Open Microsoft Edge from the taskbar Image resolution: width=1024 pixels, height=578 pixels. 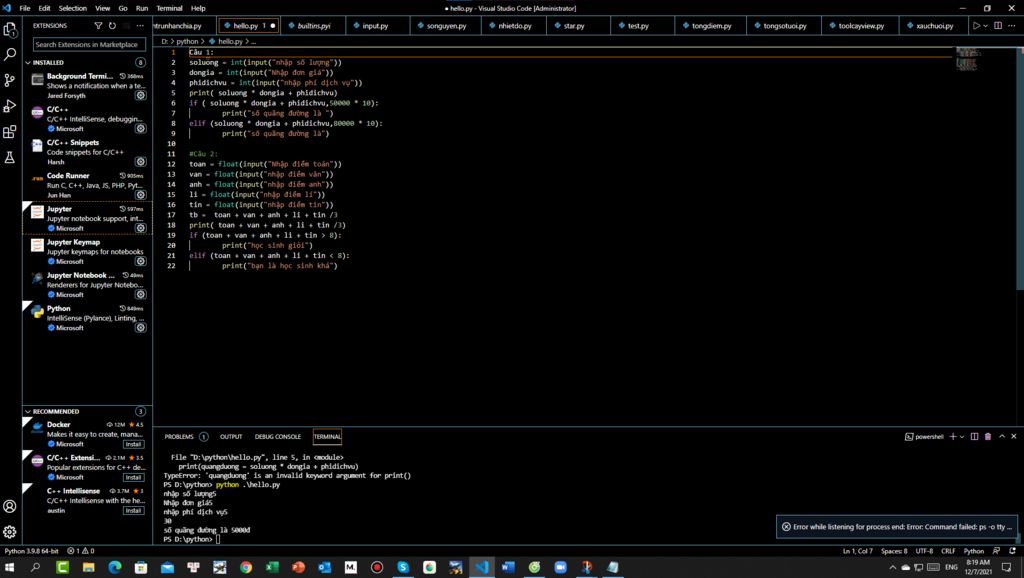(x=114, y=567)
